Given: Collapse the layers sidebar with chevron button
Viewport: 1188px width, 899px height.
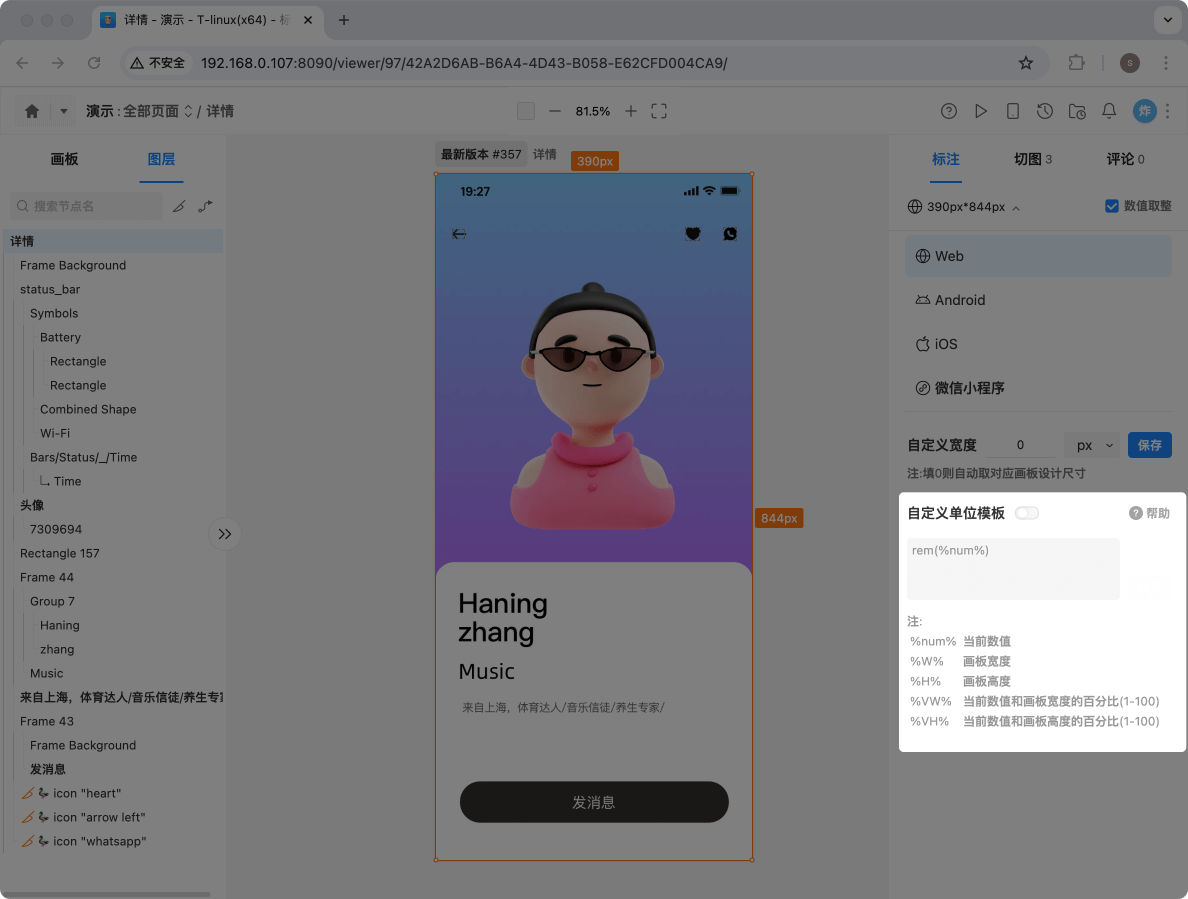Looking at the screenshot, I should click(x=224, y=533).
